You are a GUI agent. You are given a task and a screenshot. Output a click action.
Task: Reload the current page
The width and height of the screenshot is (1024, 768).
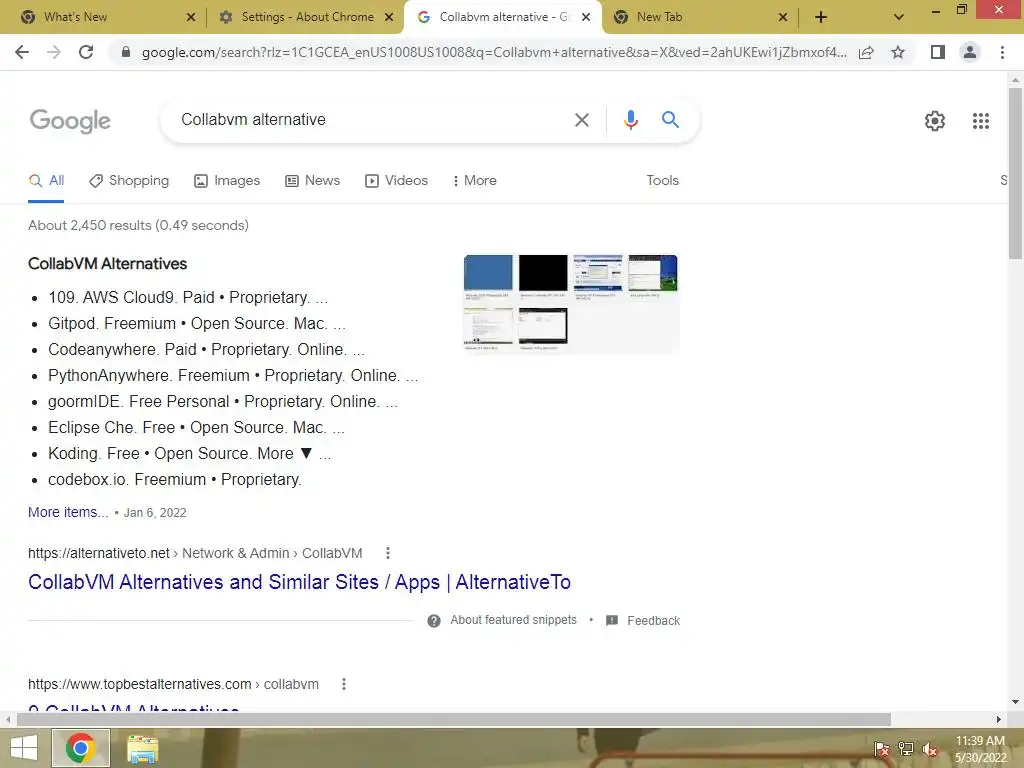click(86, 52)
